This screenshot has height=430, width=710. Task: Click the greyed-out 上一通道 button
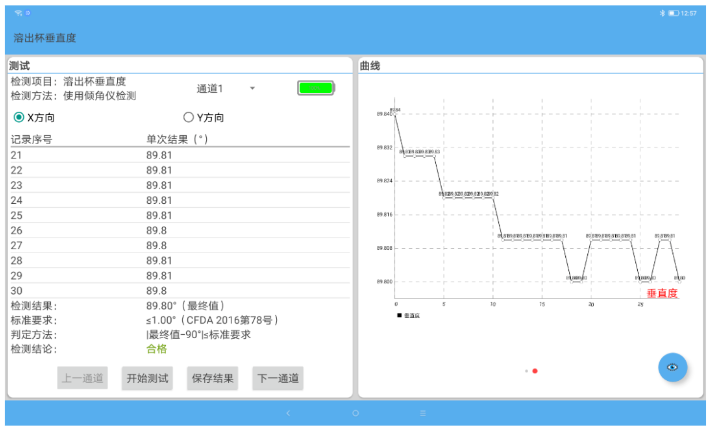82,378
